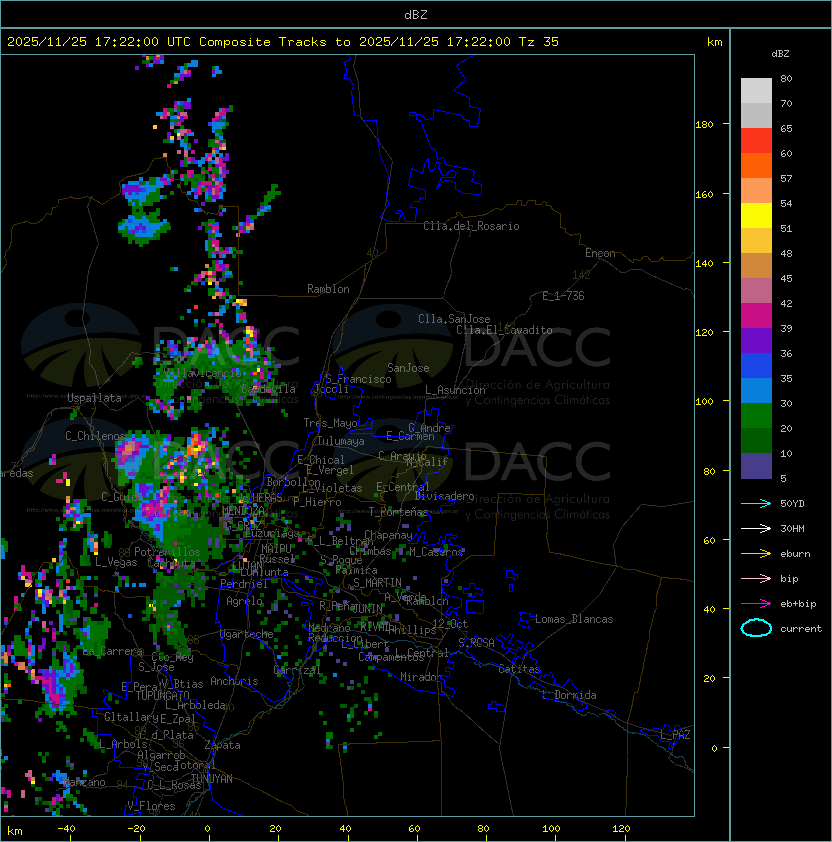Click the 'Zapata' place label
Viewport: 832px width, 842px height.
[222, 745]
